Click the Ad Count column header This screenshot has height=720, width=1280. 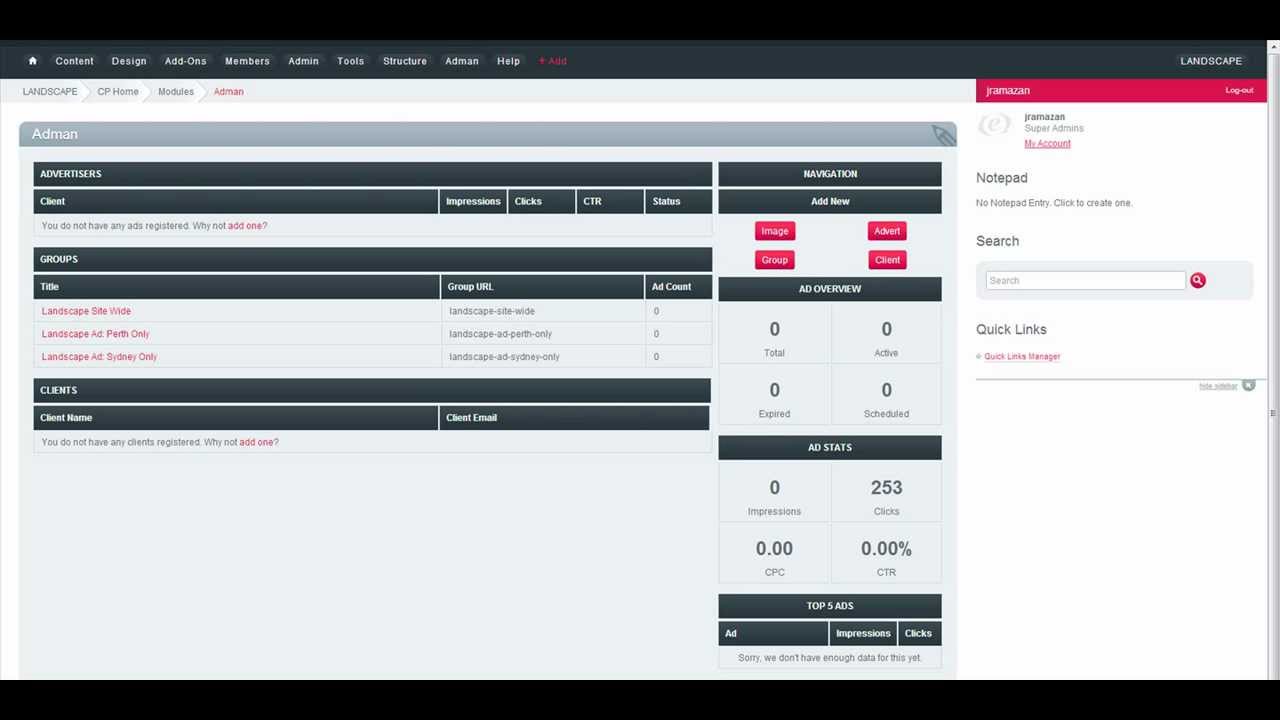[679, 287]
